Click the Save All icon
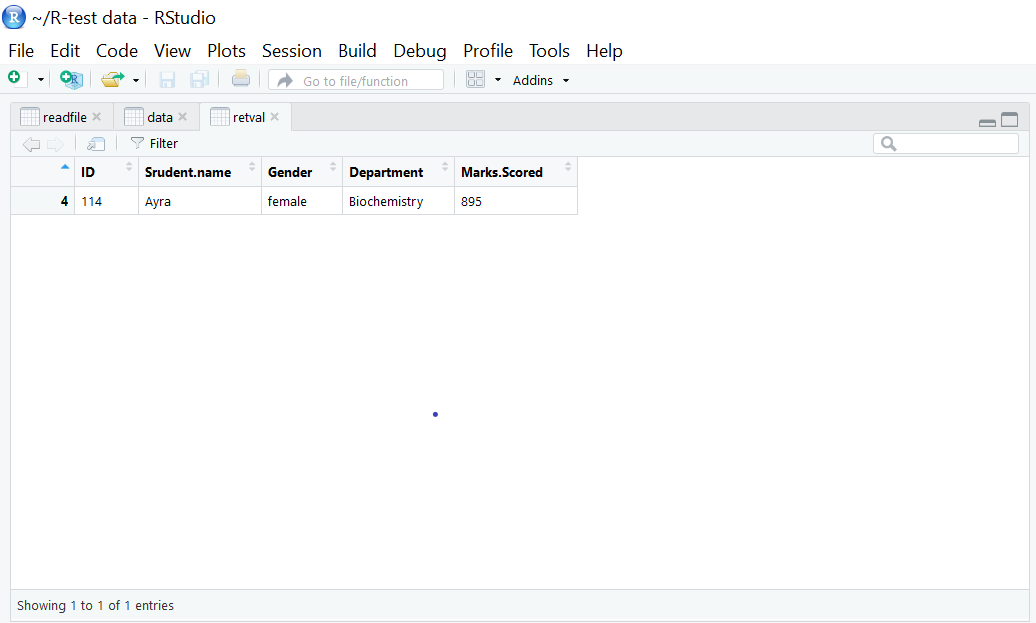 click(199, 79)
